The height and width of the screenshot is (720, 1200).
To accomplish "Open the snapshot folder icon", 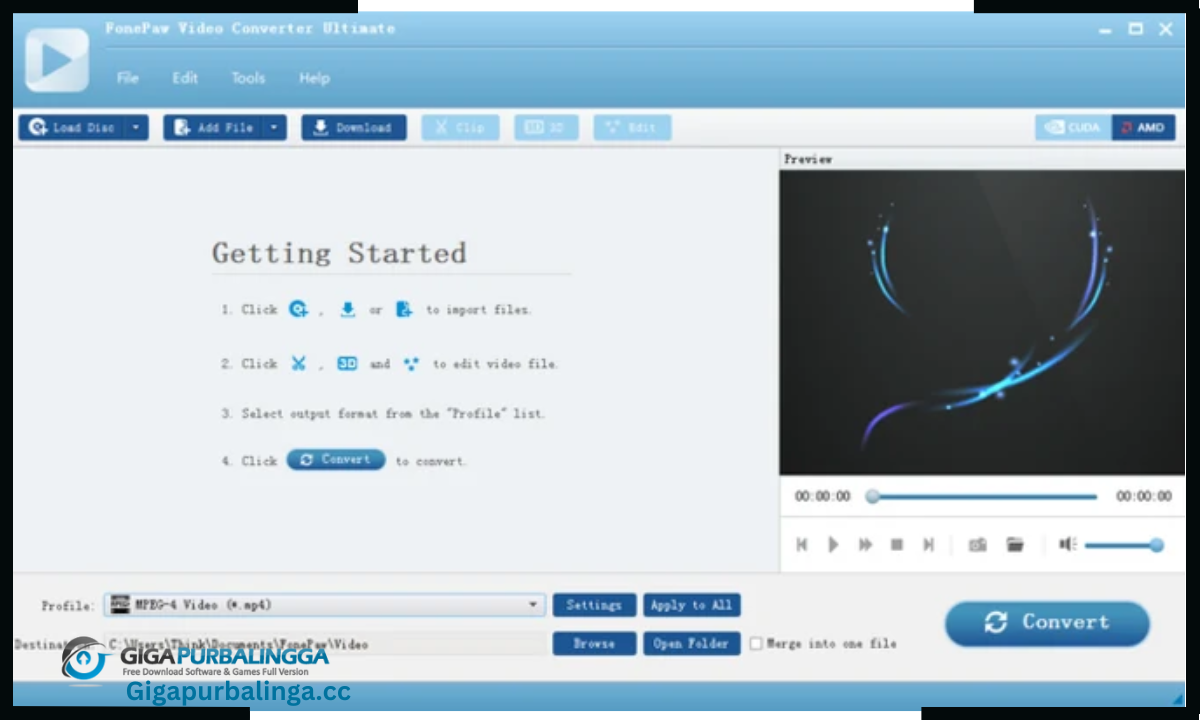I will 1015,544.
